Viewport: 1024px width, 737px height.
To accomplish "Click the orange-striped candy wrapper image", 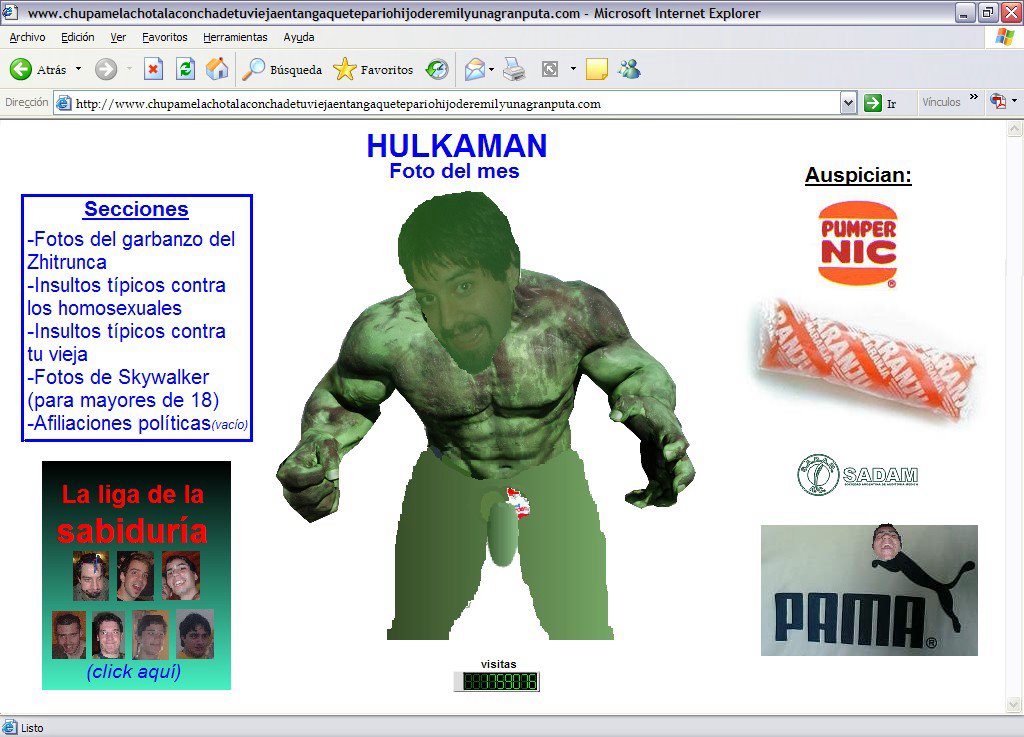I will 866,362.
